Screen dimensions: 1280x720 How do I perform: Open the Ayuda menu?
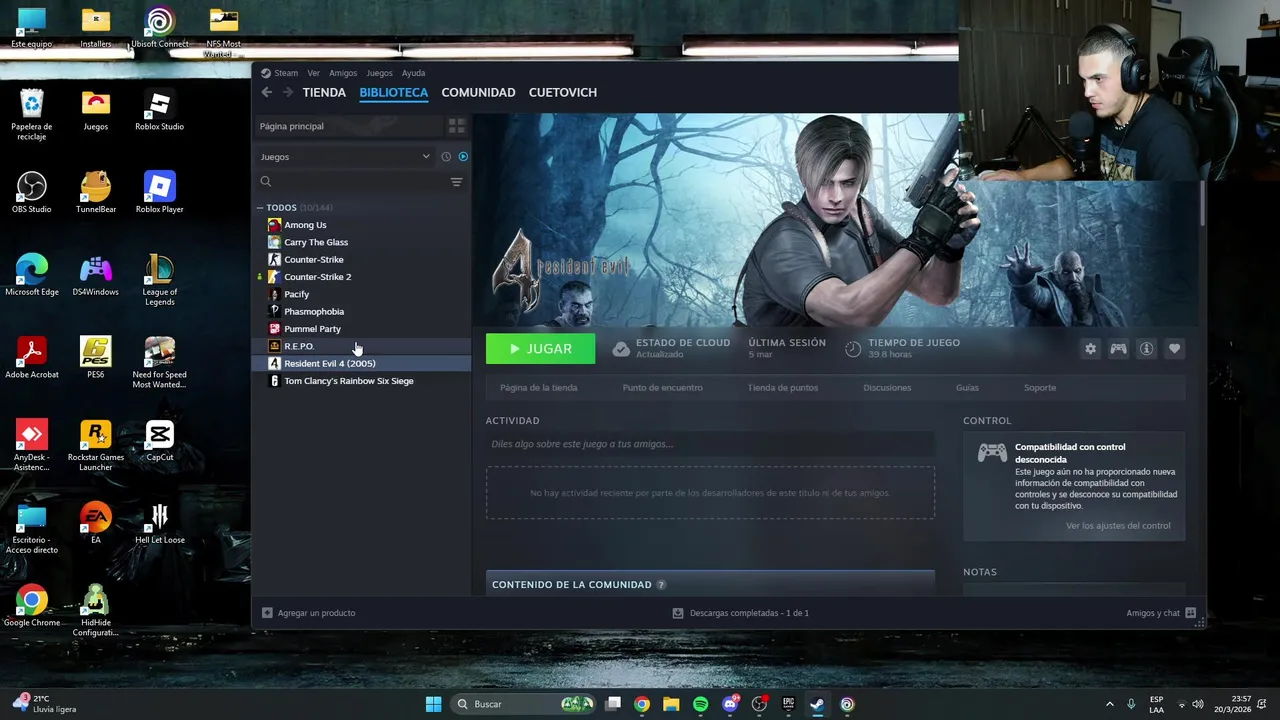(413, 73)
